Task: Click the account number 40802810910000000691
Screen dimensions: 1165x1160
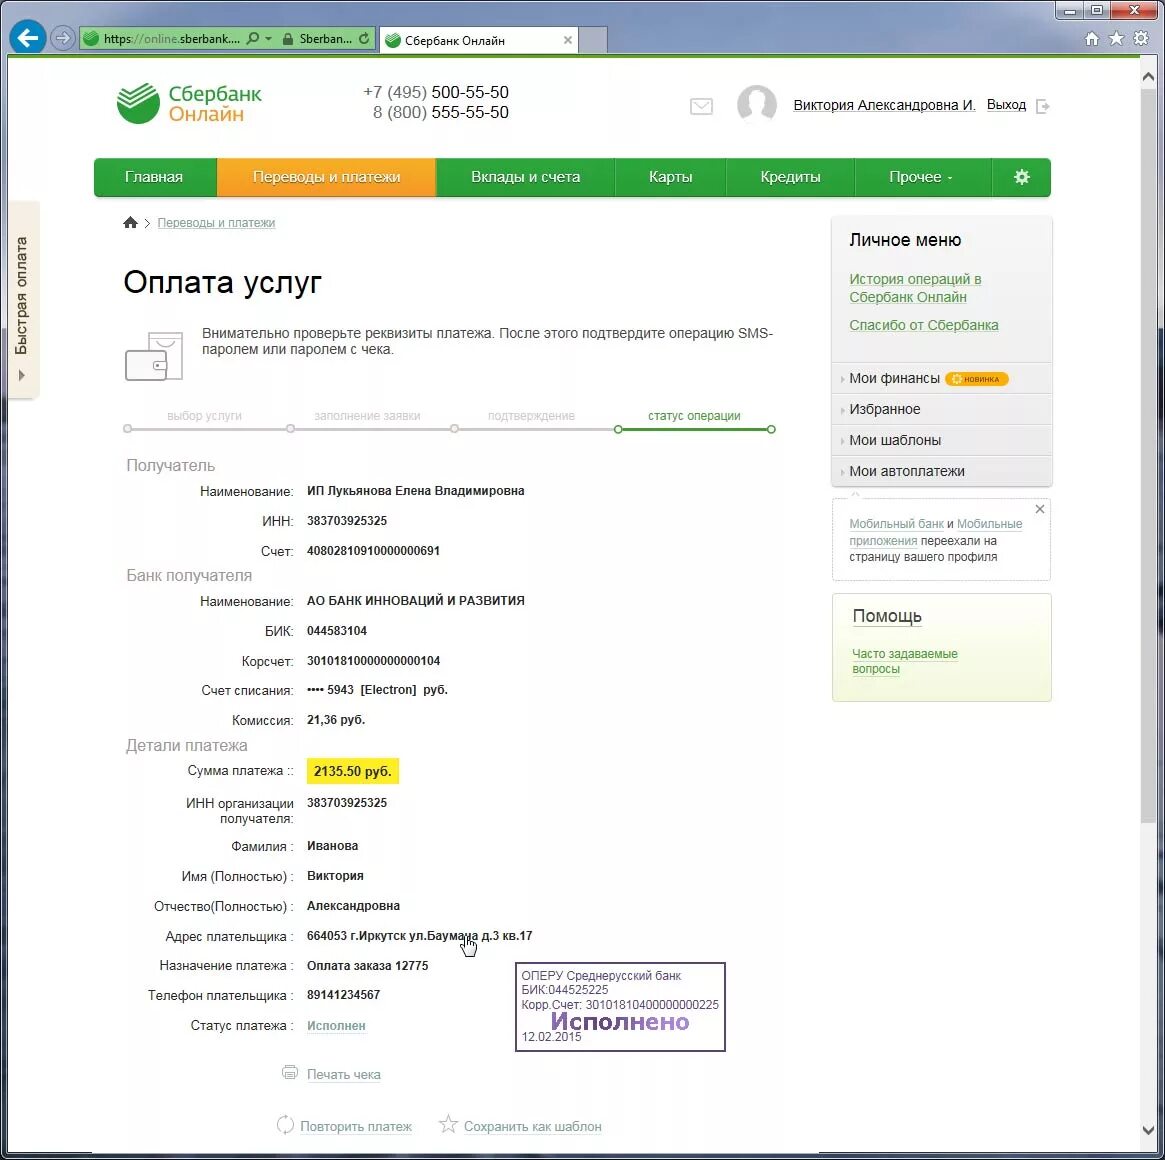Action: [x=373, y=551]
